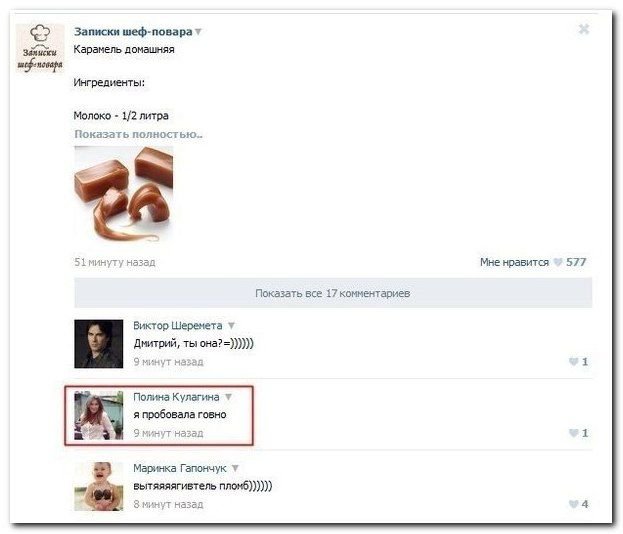Like the post via the 577 heart icon
Viewport: 623px width, 534px height.
click(x=558, y=262)
